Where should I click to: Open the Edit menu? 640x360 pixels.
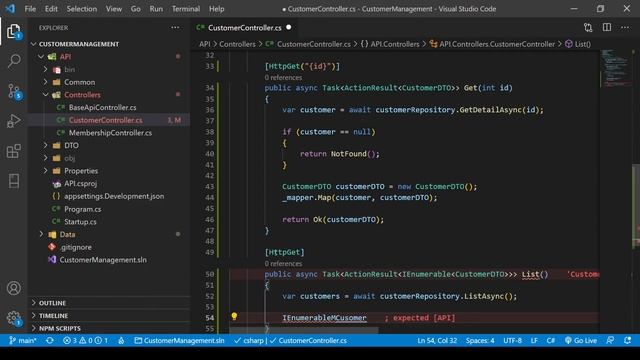[51, 9]
